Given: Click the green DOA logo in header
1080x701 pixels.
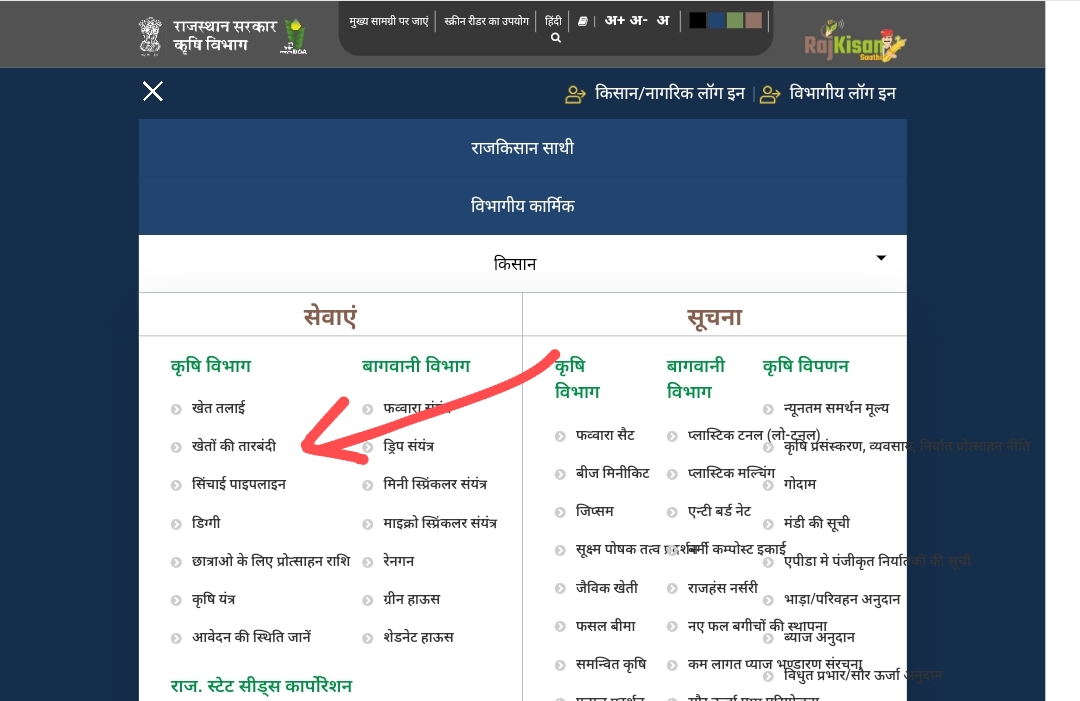Looking at the screenshot, I should (294, 36).
